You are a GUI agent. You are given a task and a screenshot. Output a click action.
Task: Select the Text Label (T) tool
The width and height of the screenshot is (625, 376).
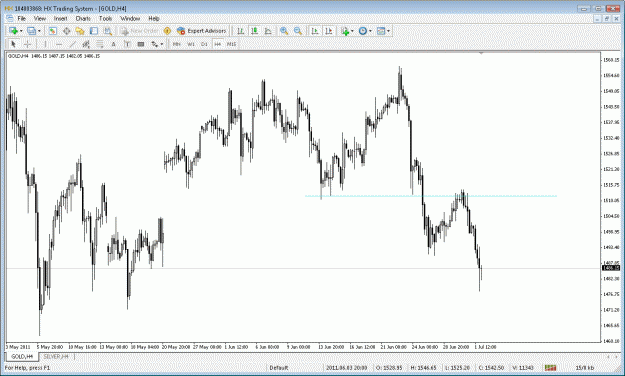(127, 44)
